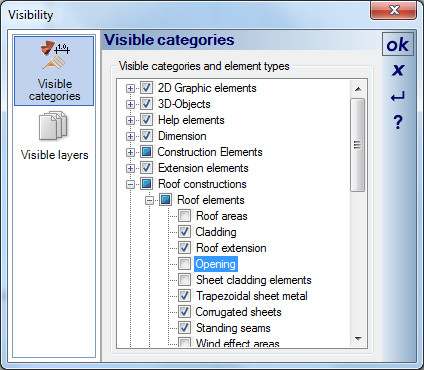Click the return arrow icon
The height and width of the screenshot is (370, 424).
[398, 96]
